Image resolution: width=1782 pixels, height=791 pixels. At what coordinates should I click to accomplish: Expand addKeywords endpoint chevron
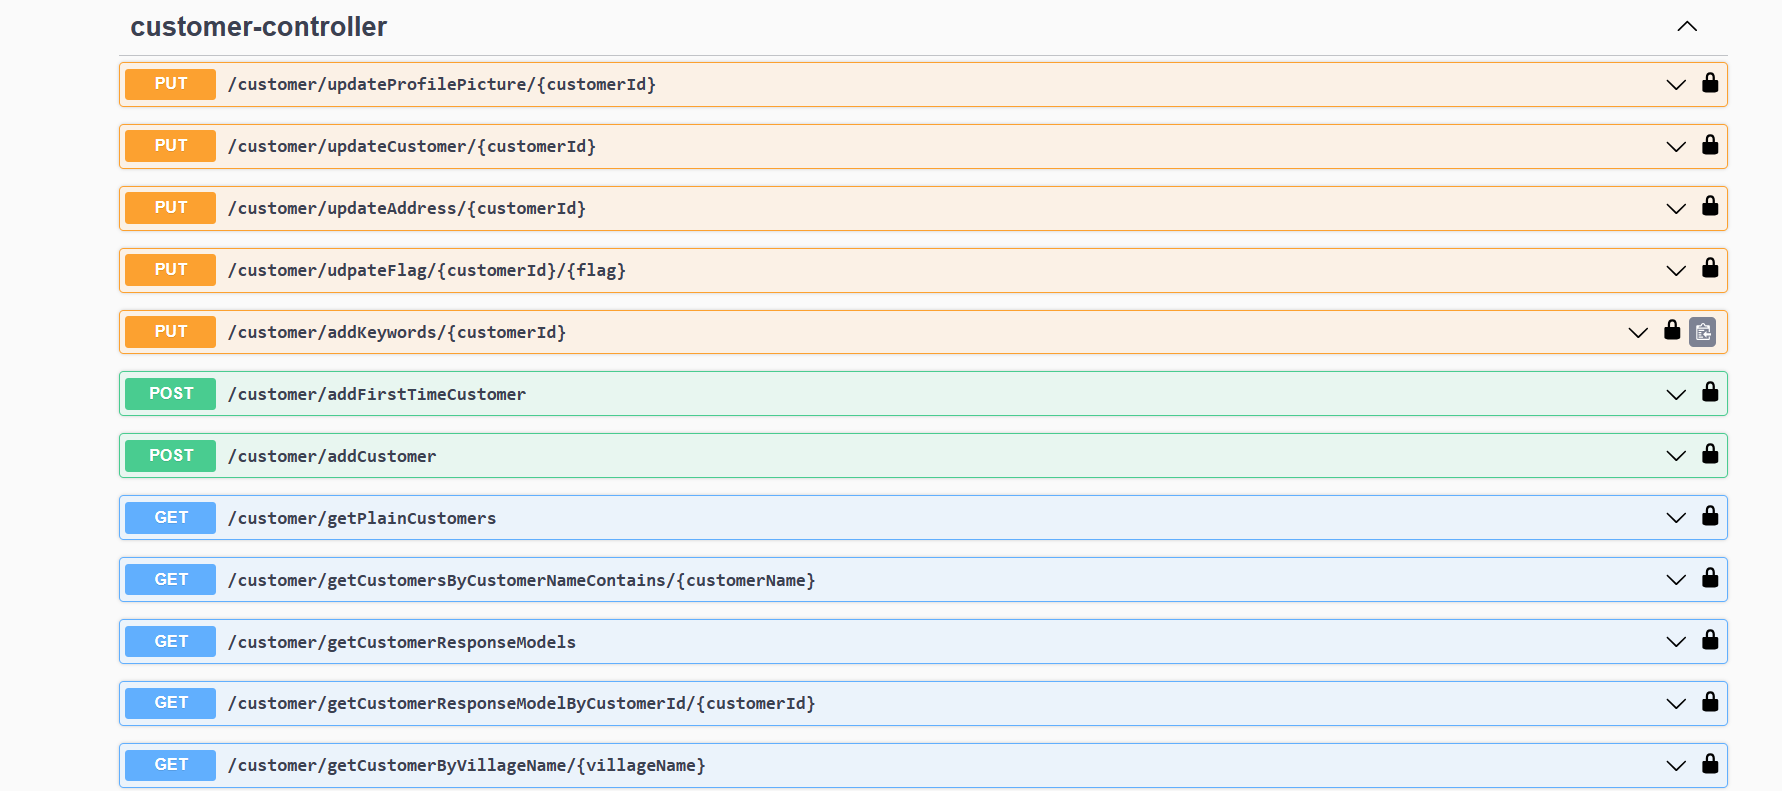(x=1638, y=333)
